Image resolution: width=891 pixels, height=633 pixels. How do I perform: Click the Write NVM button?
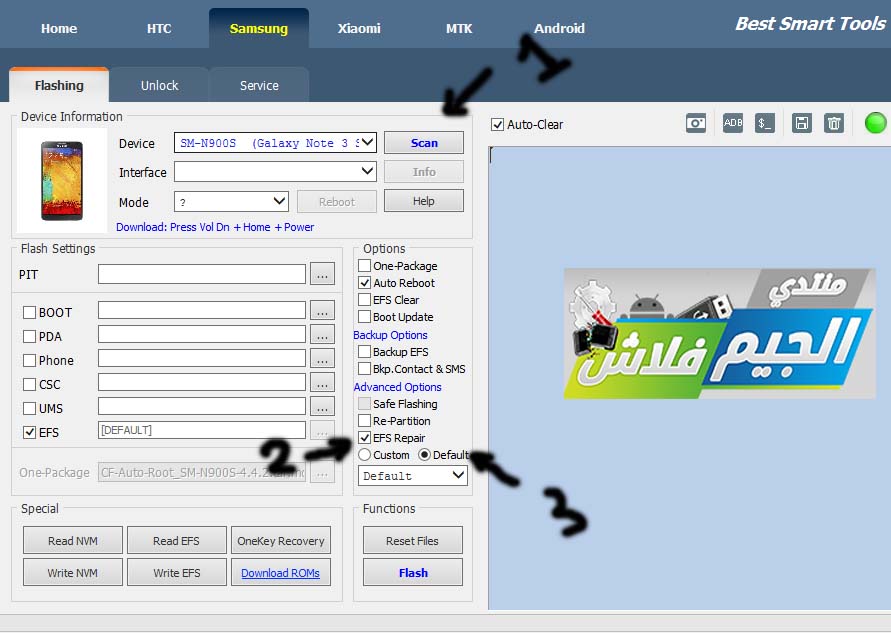pos(73,572)
